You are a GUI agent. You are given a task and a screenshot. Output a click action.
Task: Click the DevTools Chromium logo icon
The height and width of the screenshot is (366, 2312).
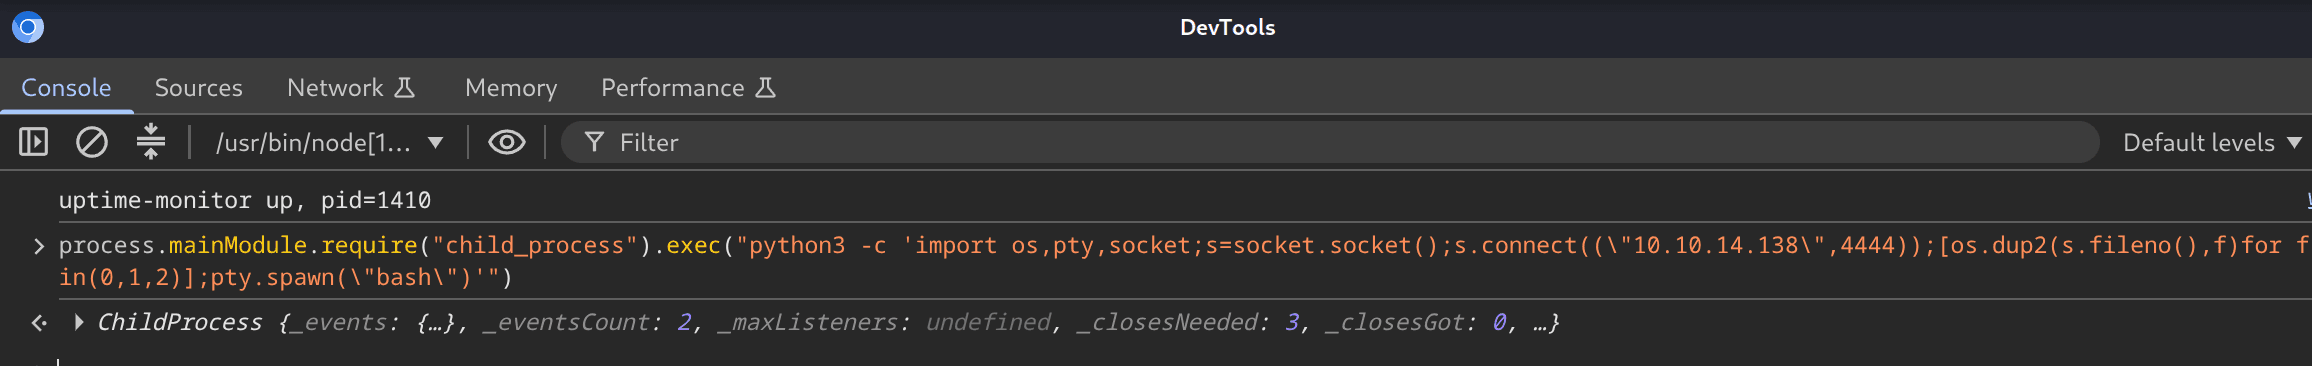(28, 27)
